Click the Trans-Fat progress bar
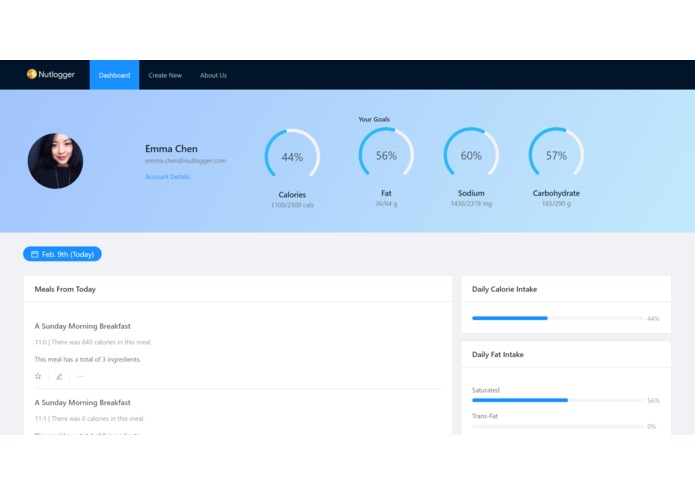This screenshot has width=695, height=494. coord(558,426)
